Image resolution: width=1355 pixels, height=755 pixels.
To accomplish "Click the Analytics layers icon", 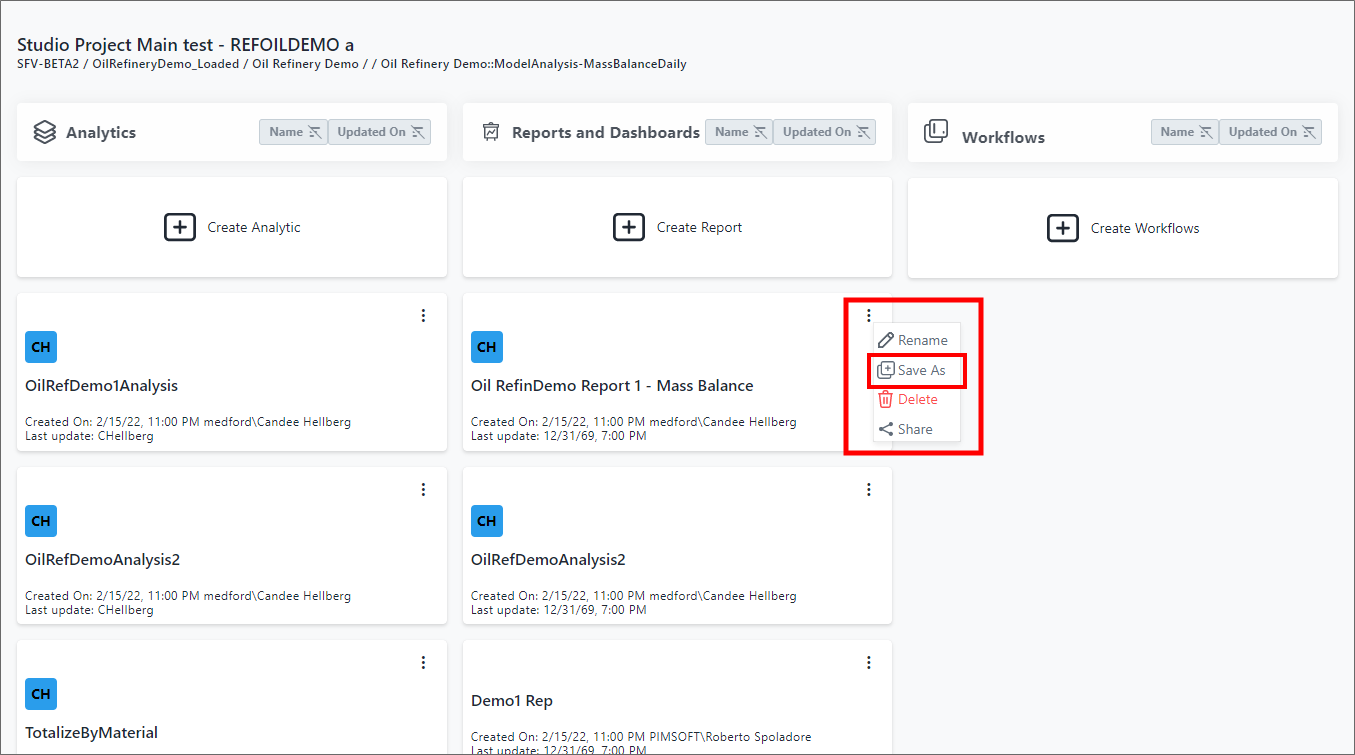I will pos(44,132).
